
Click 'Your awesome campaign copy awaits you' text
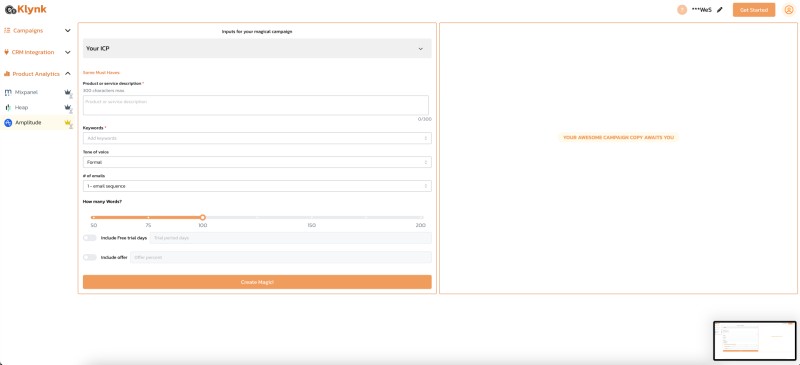(618, 137)
